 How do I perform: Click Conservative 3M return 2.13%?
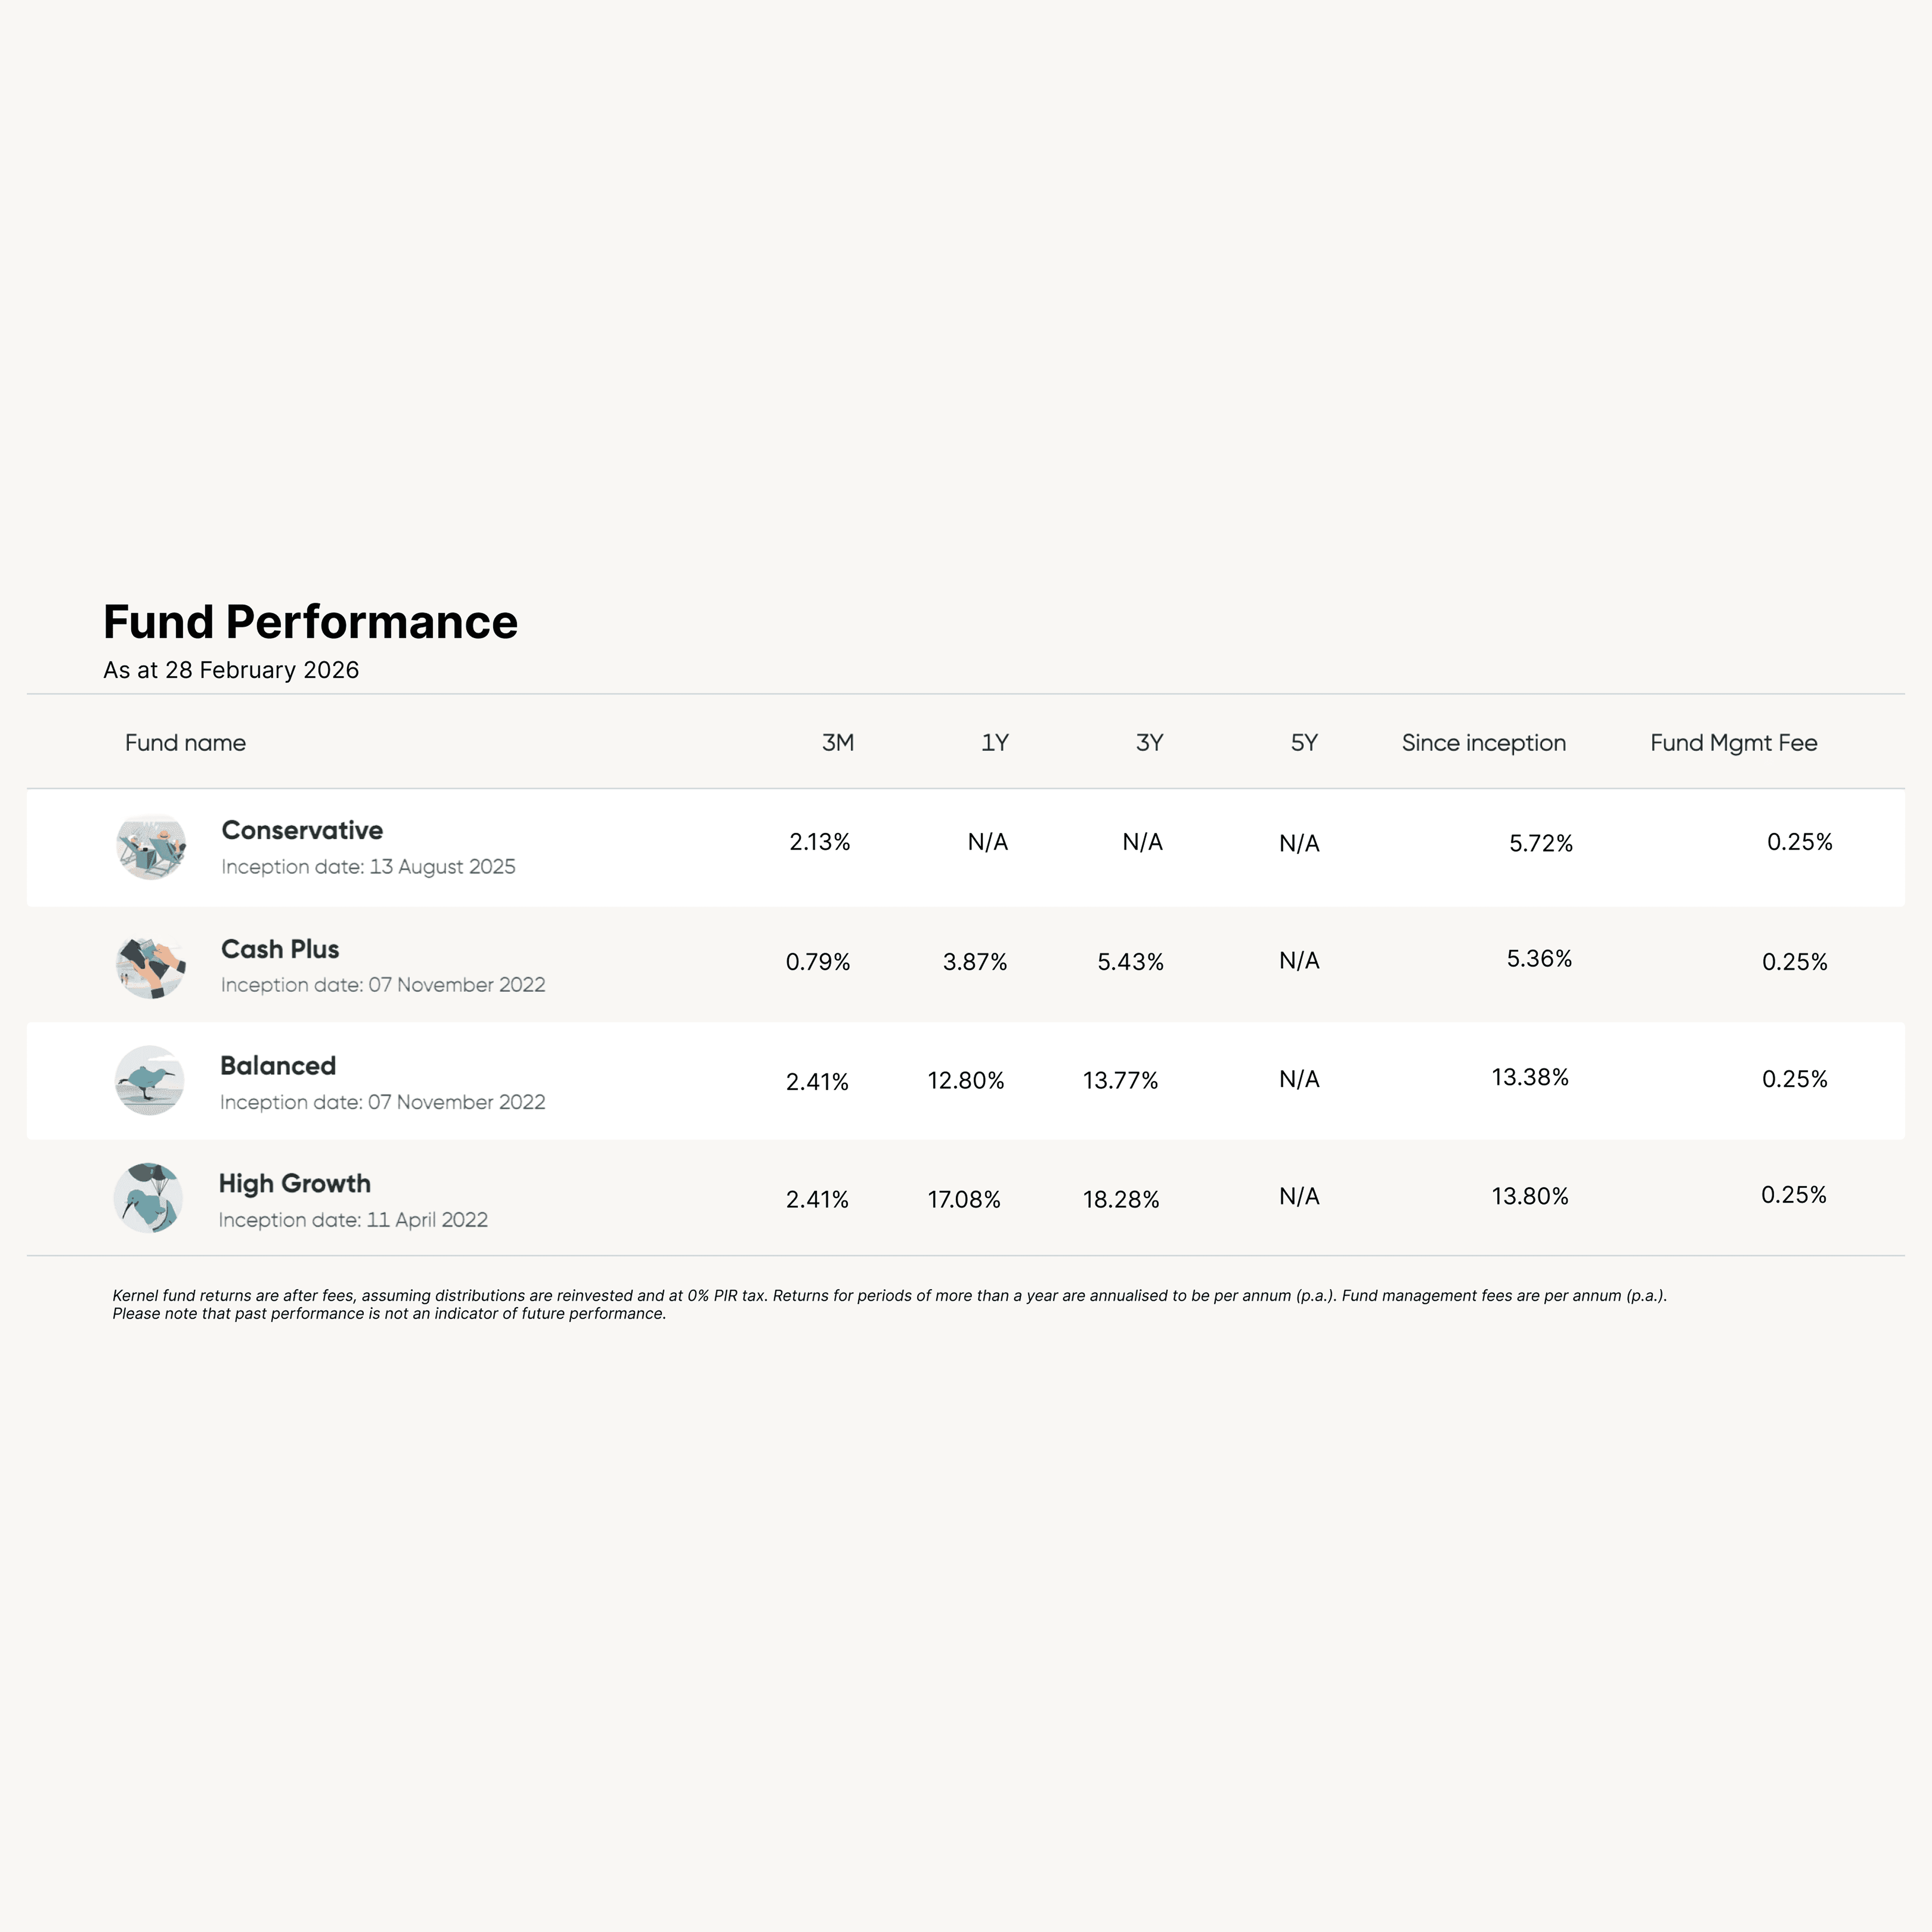tap(819, 842)
